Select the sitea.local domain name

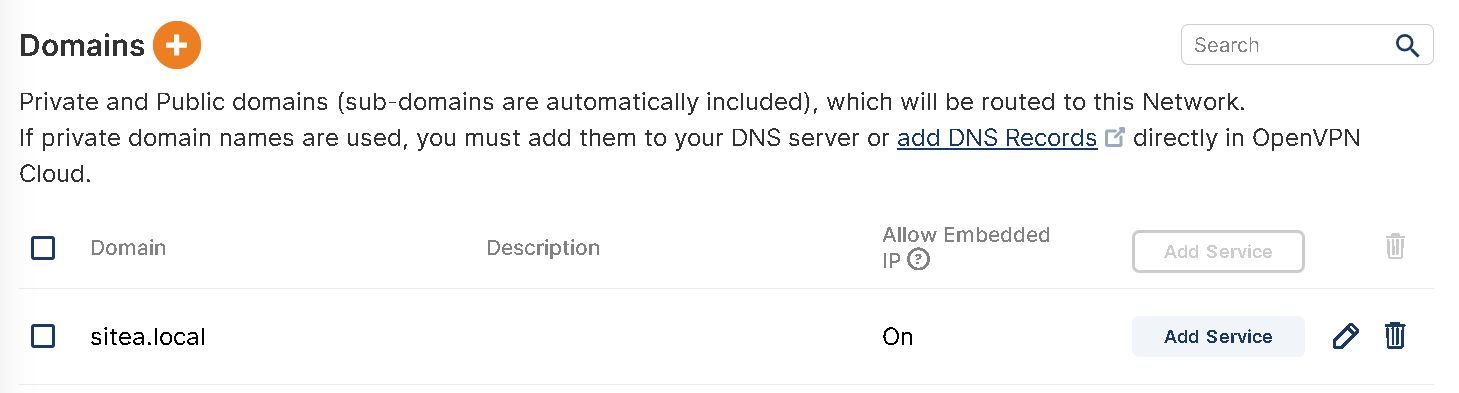[x=148, y=337]
